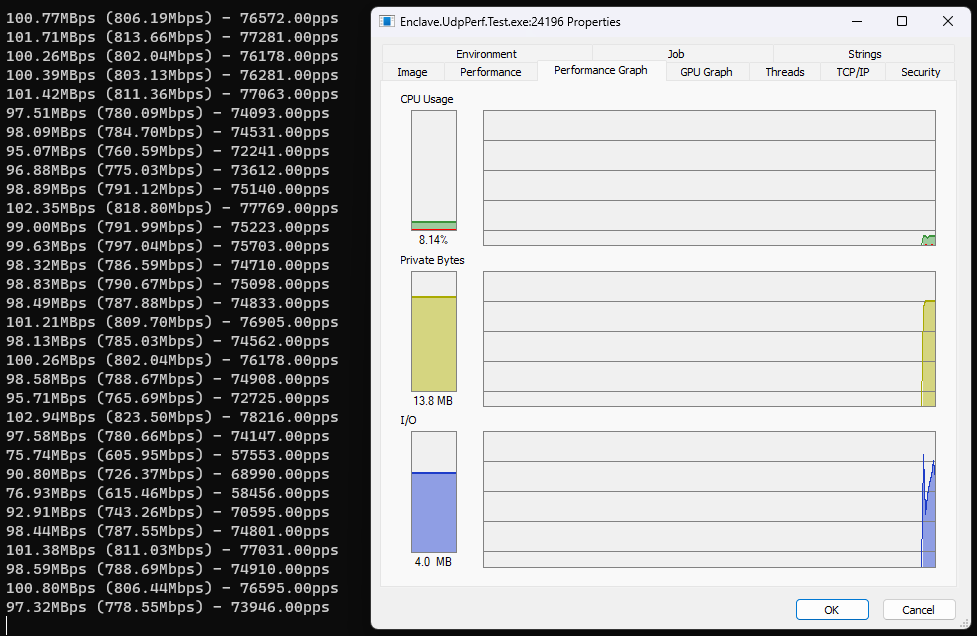The width and height of the screenshot is (977, 636).
Task: Click terminal line 101.38MBps (811.03Mbps)
Action: [172, 550]
